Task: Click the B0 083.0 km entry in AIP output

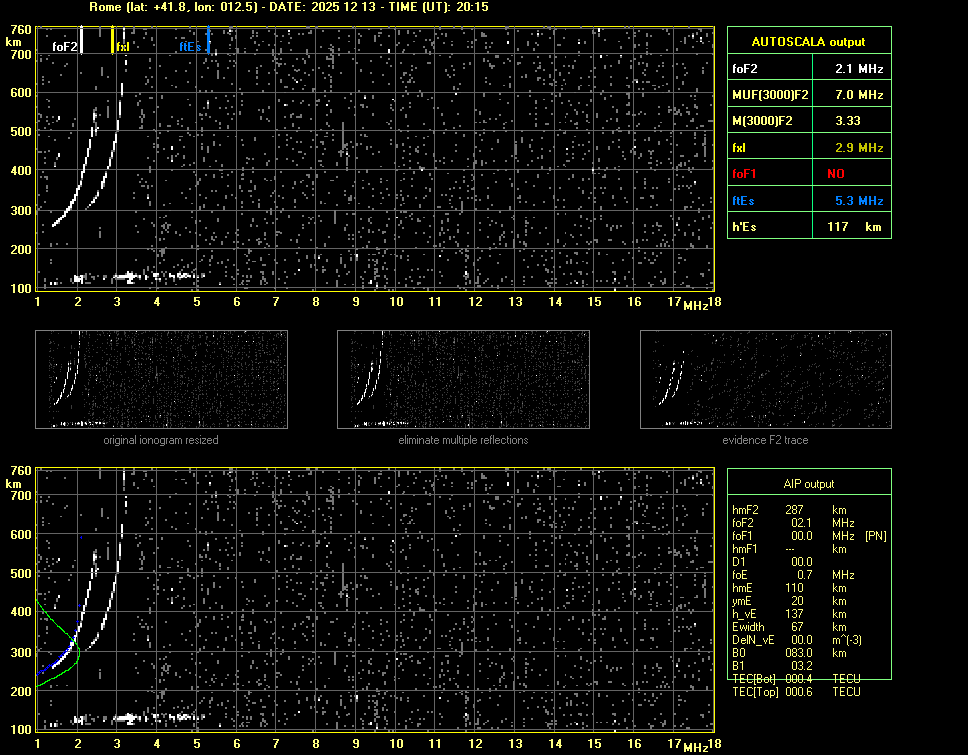Action: pos(797,653)
